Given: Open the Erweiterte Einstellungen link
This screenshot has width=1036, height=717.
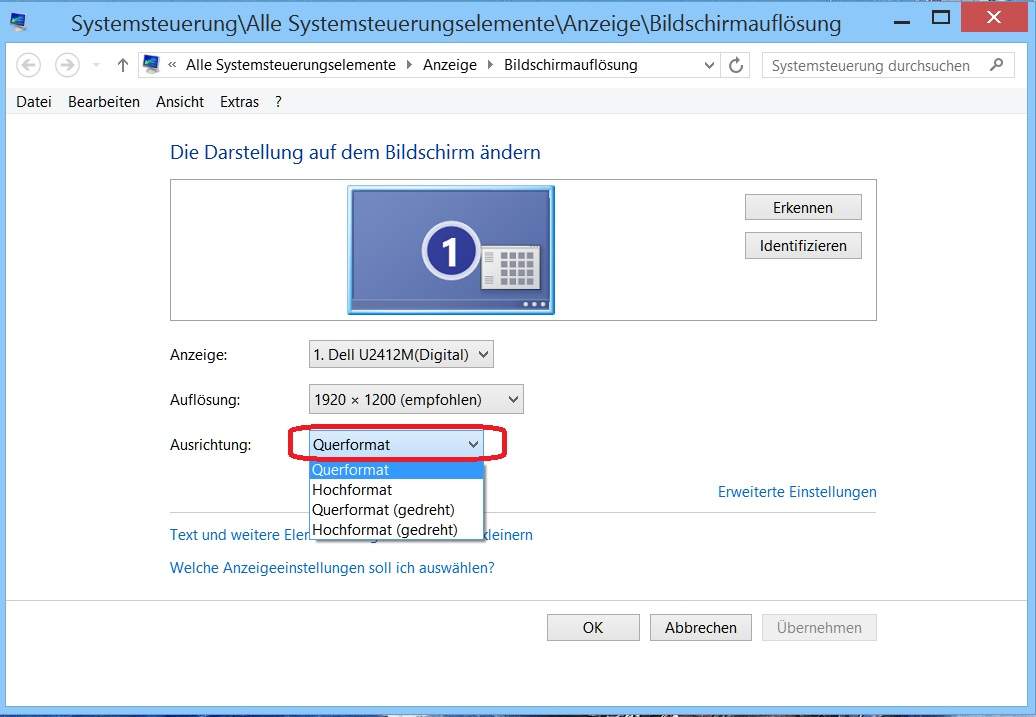Looking at the screenshot, I should 796,491.
